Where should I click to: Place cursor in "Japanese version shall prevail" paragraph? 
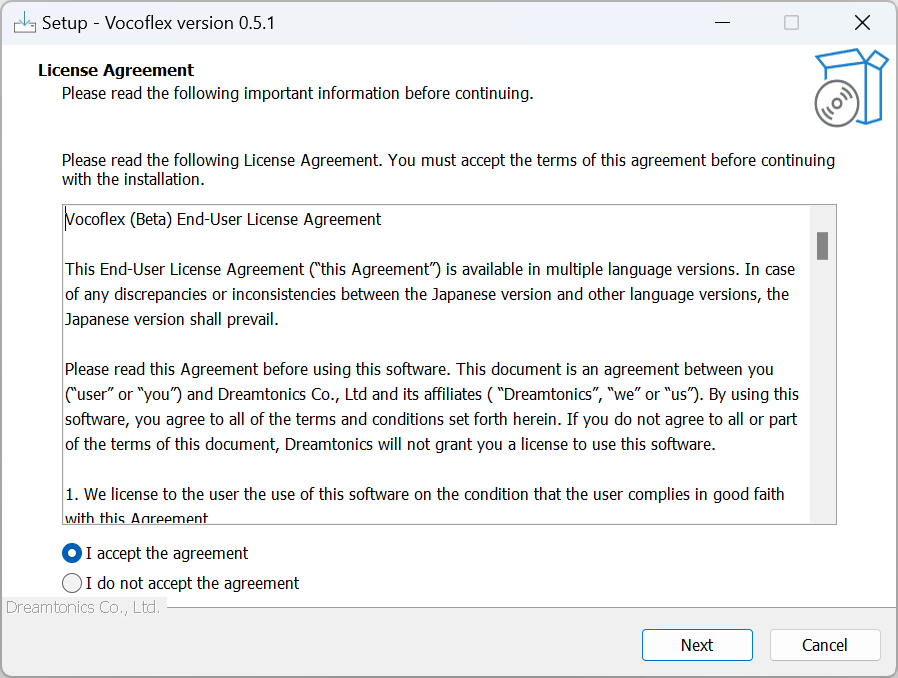430,294
